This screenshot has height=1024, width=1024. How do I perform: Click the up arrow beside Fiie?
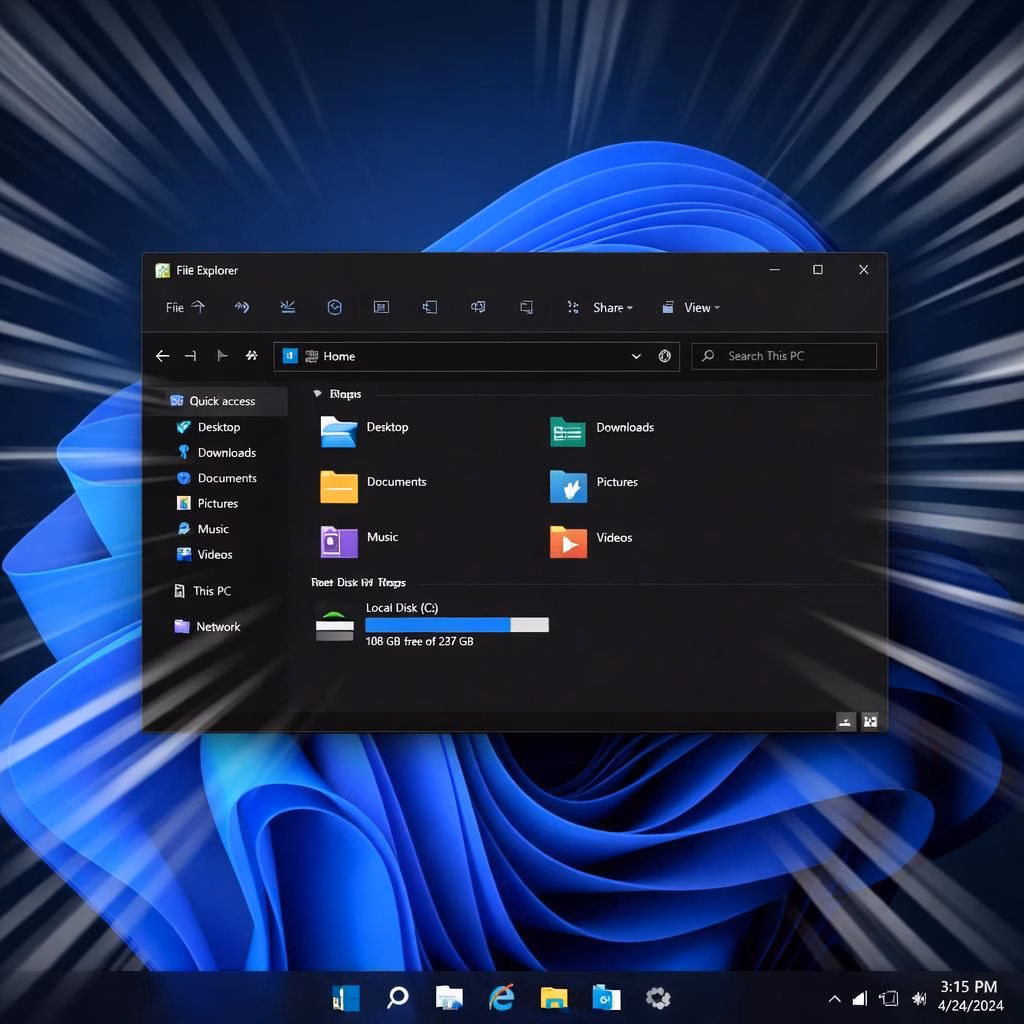click(198, 306)
